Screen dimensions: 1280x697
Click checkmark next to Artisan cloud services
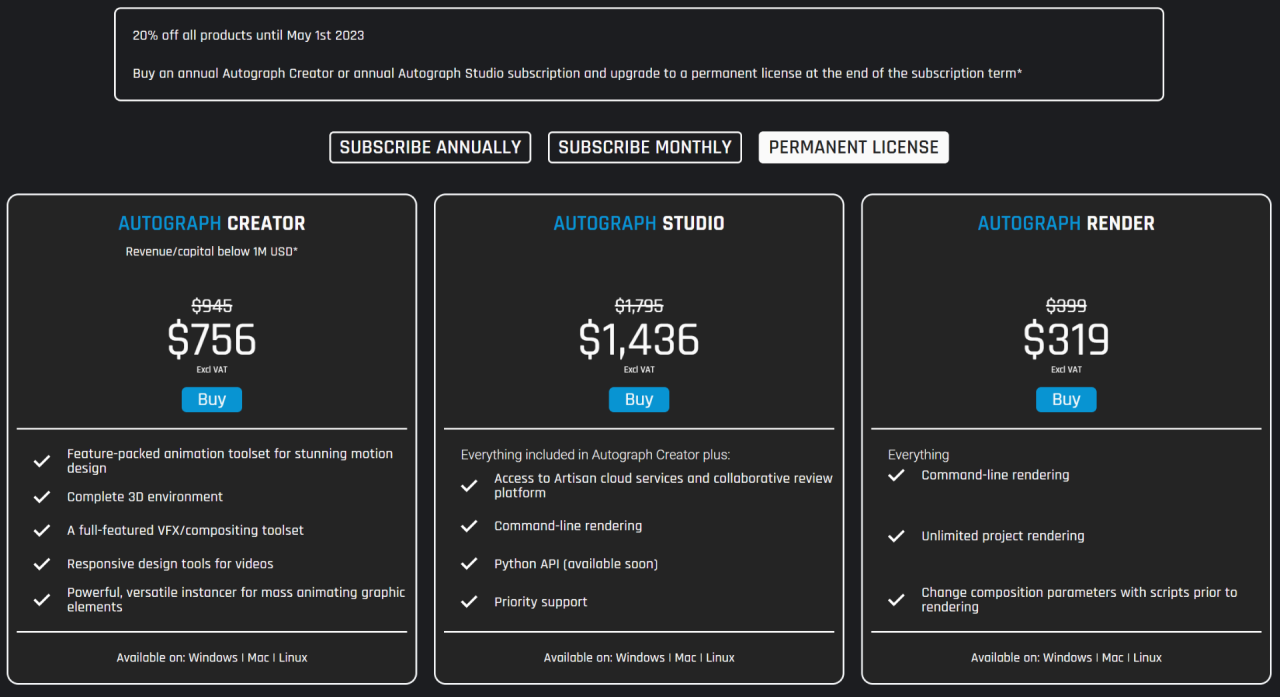[x=469, y=486]
